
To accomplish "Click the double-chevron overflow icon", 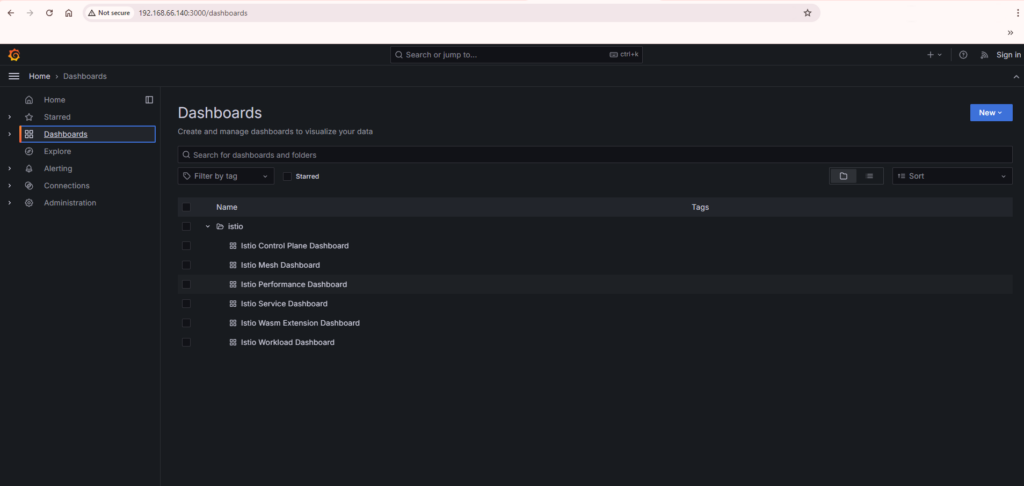I will [x=1010, y=32].
